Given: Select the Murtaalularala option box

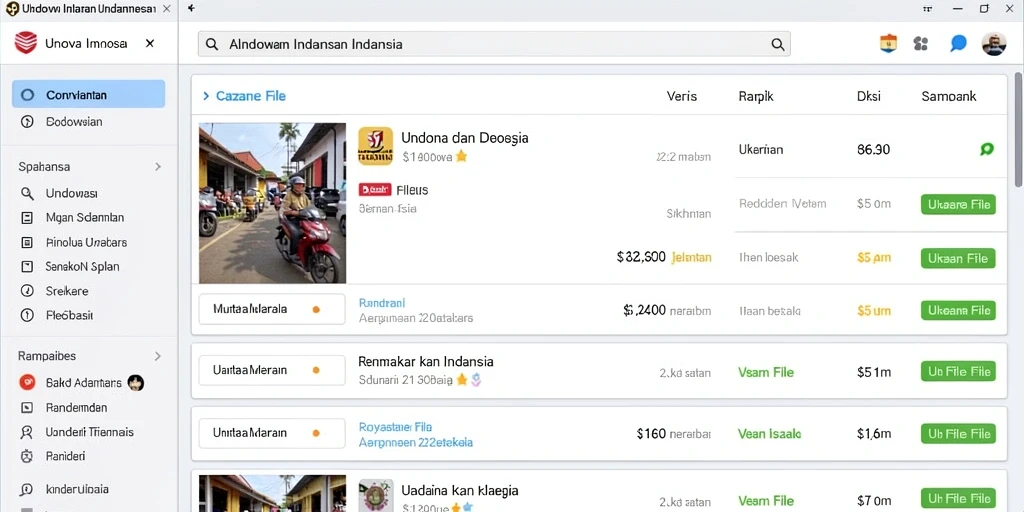Looking at the screenshot, I should pos(272,309).
